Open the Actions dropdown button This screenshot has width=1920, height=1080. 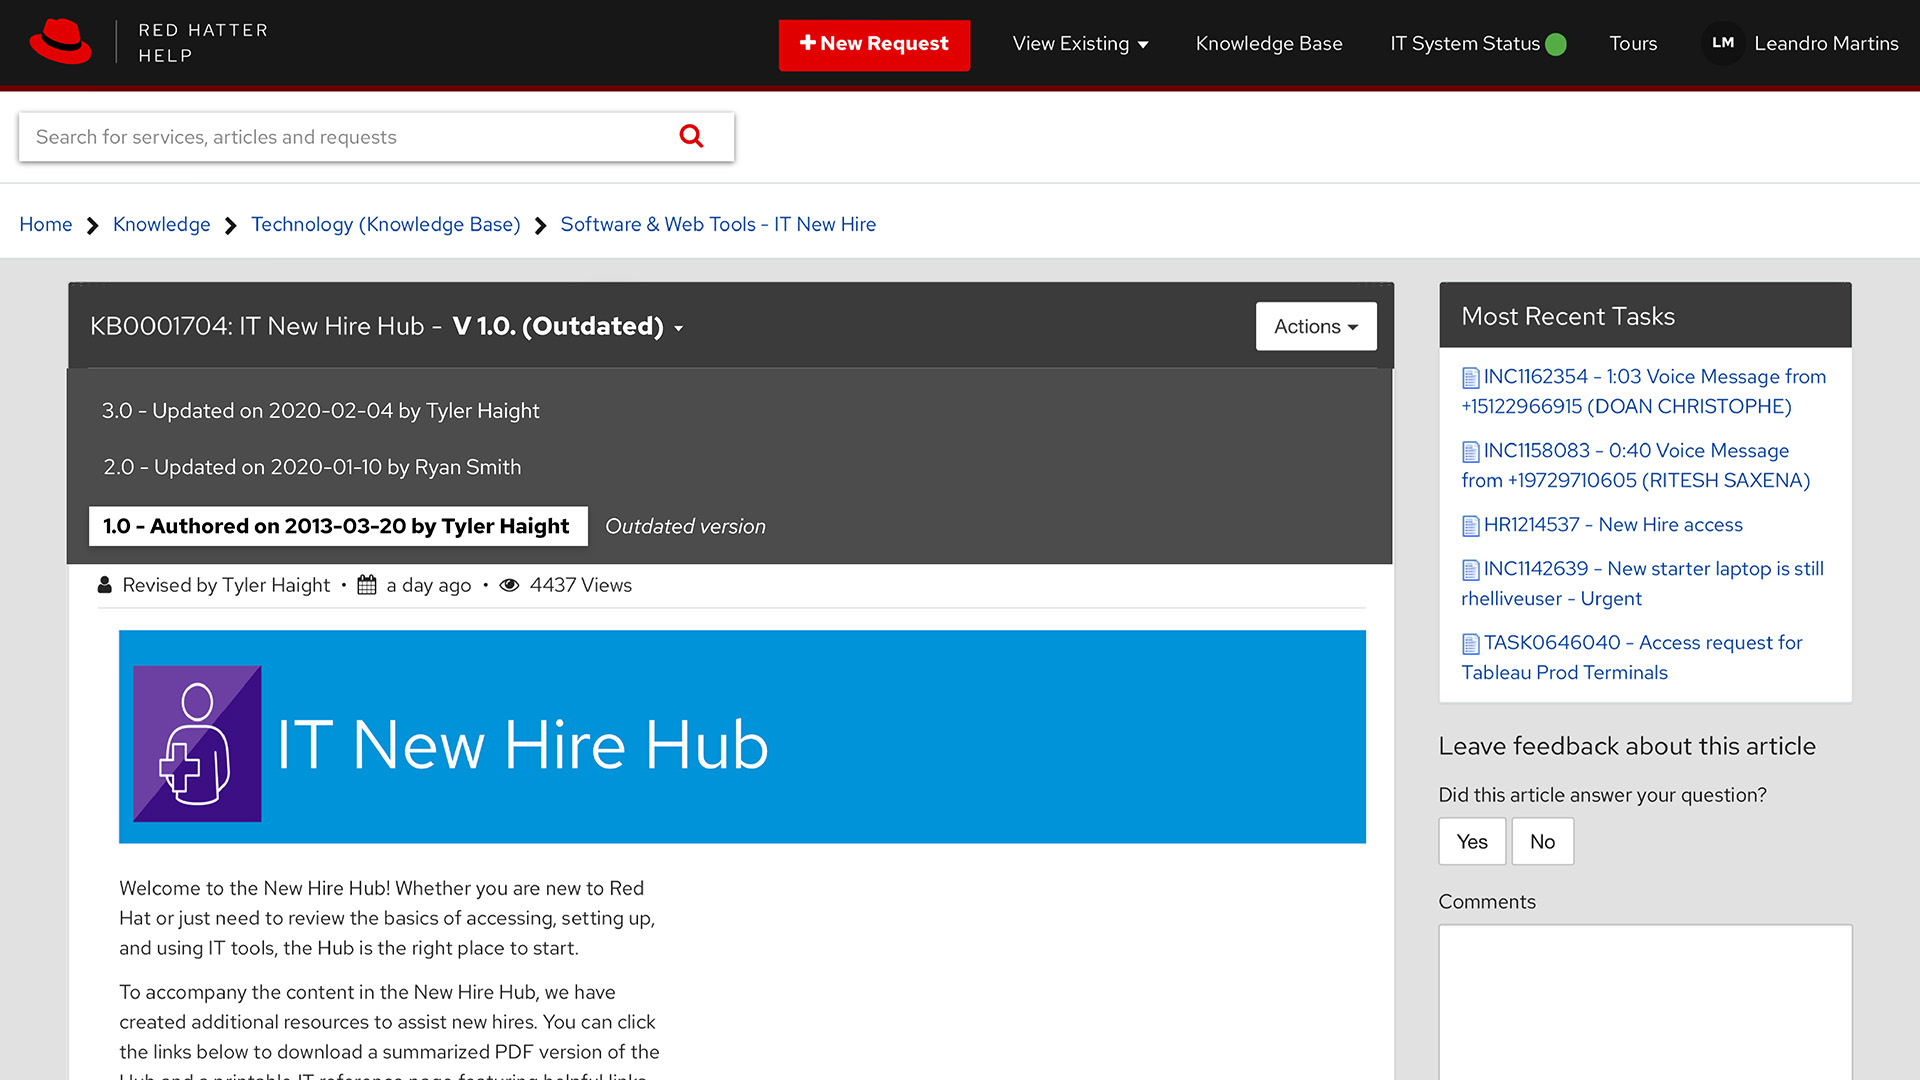click(x=1316, y=326)
